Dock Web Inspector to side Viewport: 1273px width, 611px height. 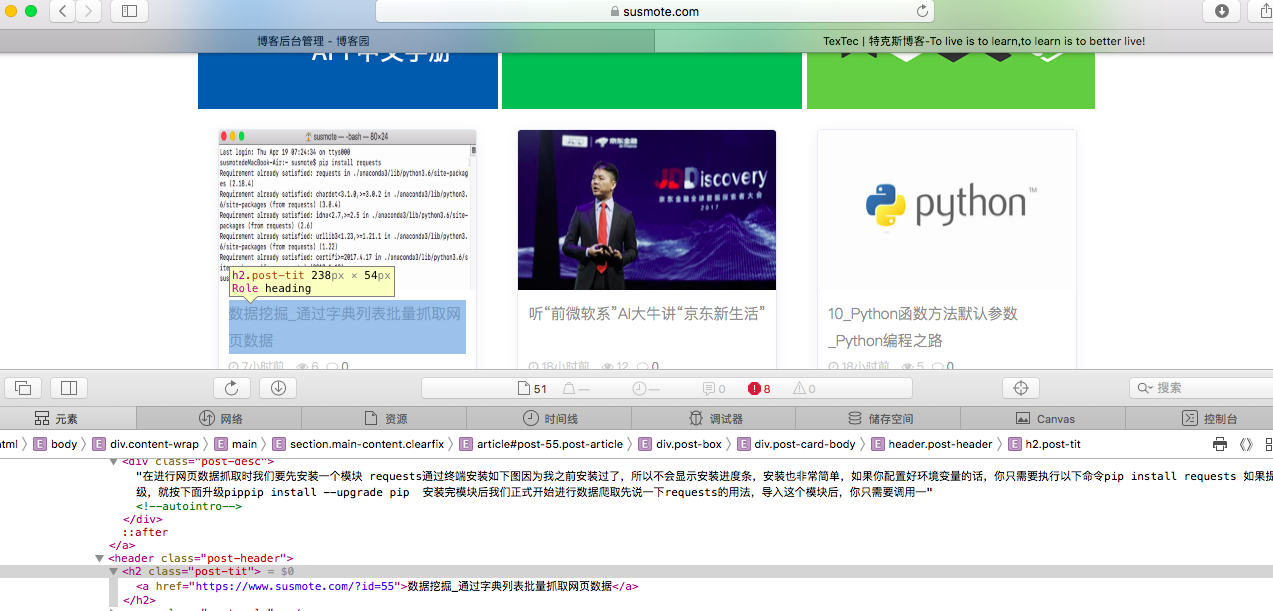tap(69, 388)
